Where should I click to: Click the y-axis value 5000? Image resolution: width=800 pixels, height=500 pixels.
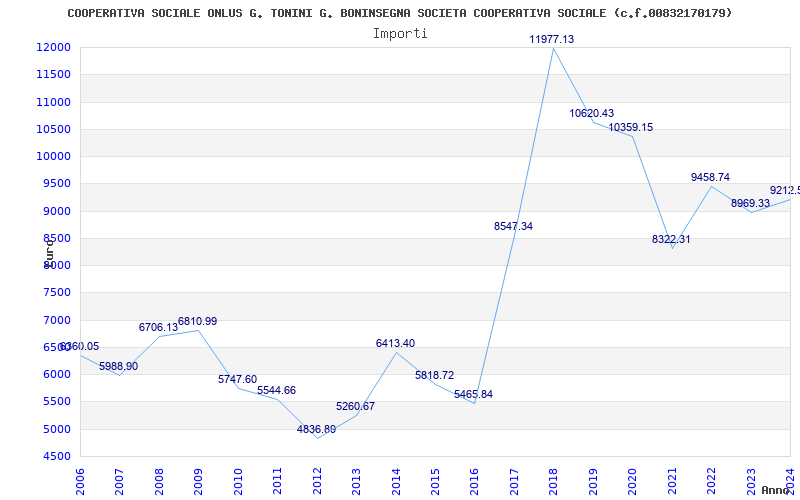coord(56,429)
